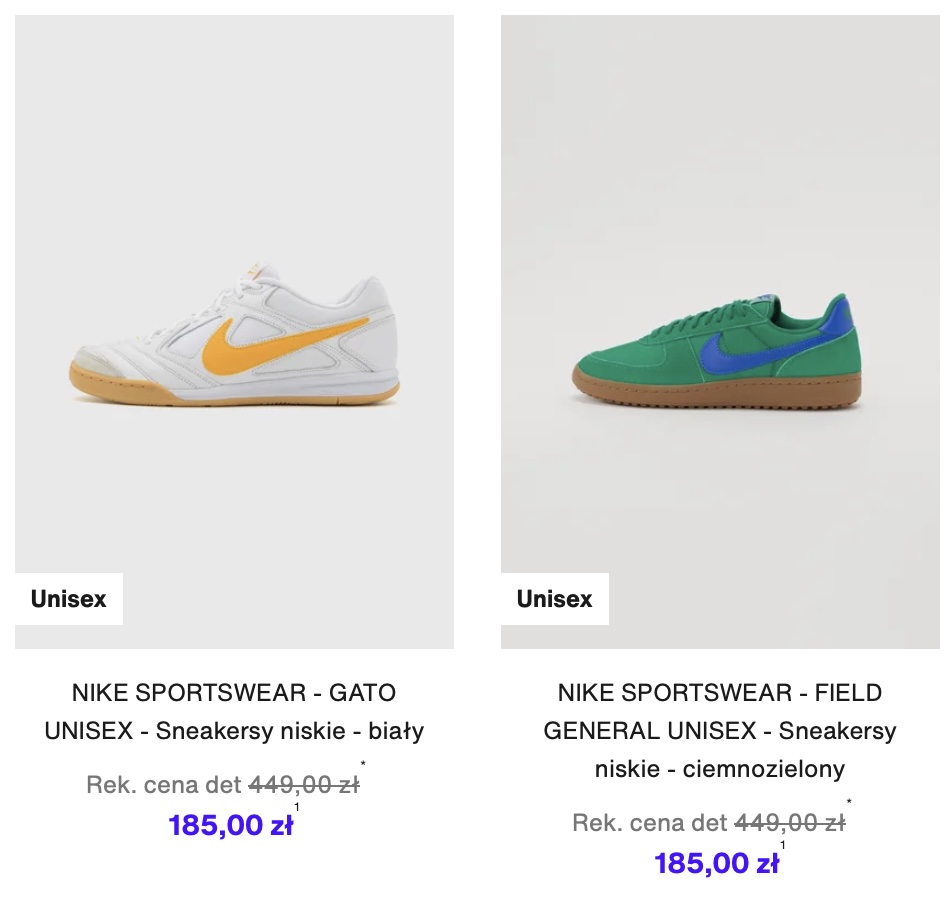This screenshot has height=898, width=952.
Task: Open the white Nike Gato shoe photo
Action: (234, 332)
